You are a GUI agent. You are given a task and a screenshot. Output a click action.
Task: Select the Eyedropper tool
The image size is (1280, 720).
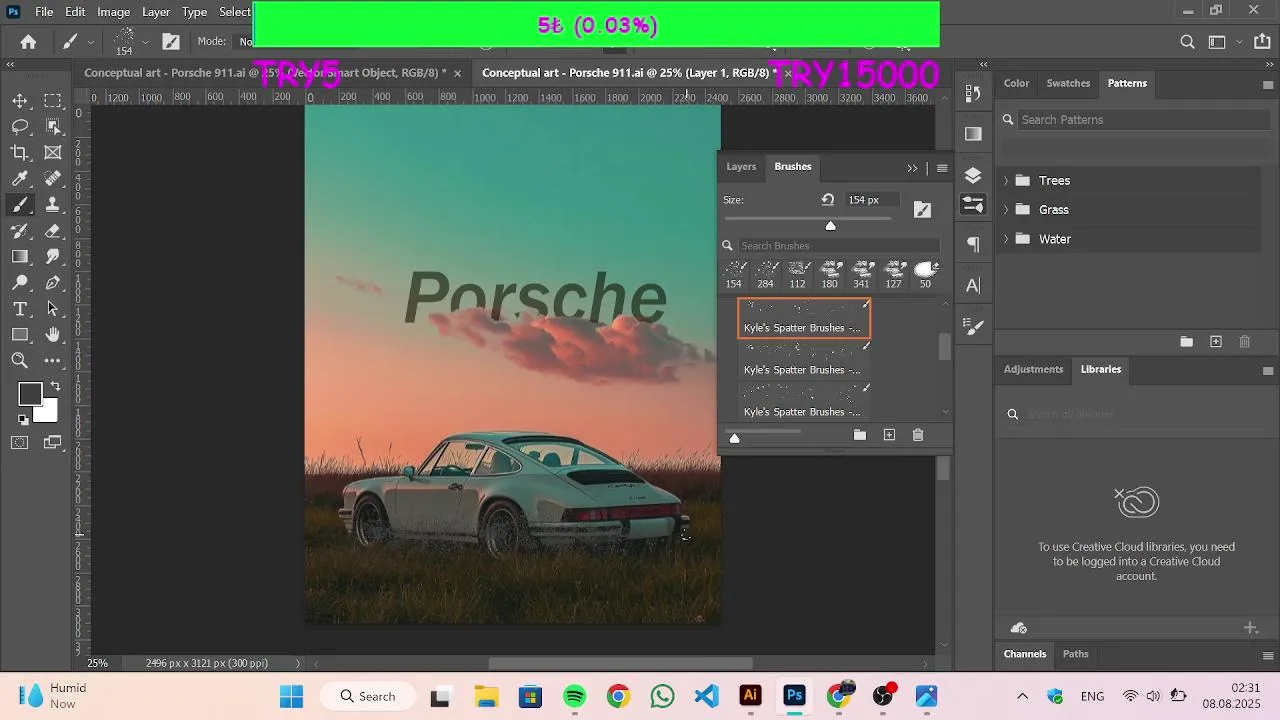(x=20, y=179)
